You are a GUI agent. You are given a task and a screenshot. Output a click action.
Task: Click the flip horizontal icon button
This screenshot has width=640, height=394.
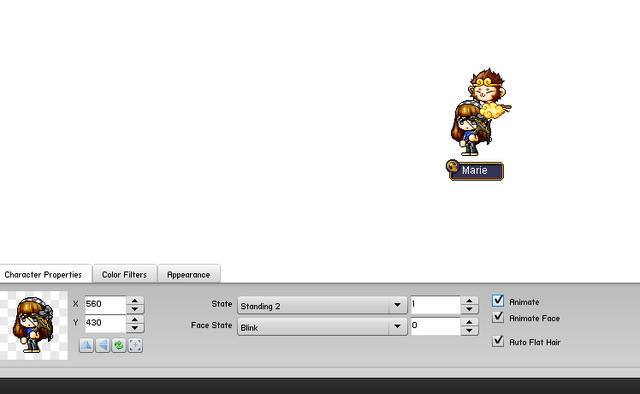(86, 345)
